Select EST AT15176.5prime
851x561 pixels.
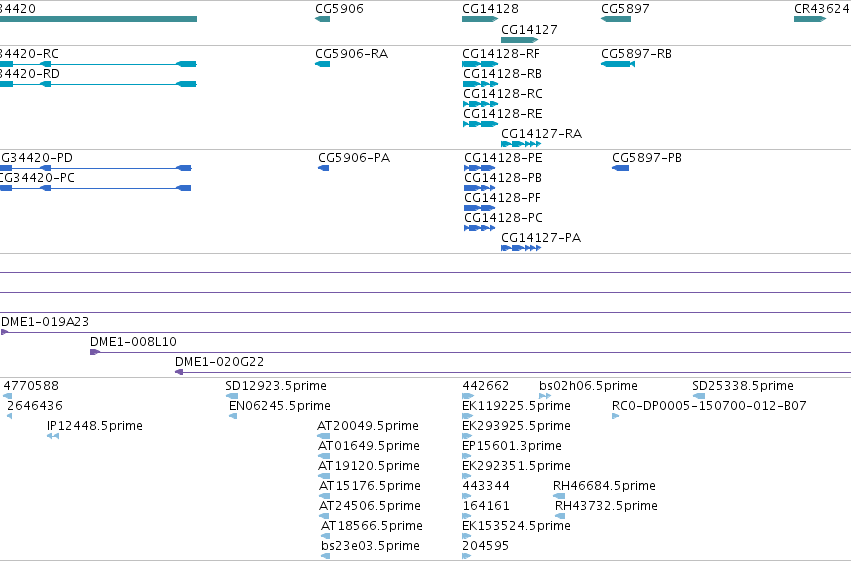tap(325, 496)
